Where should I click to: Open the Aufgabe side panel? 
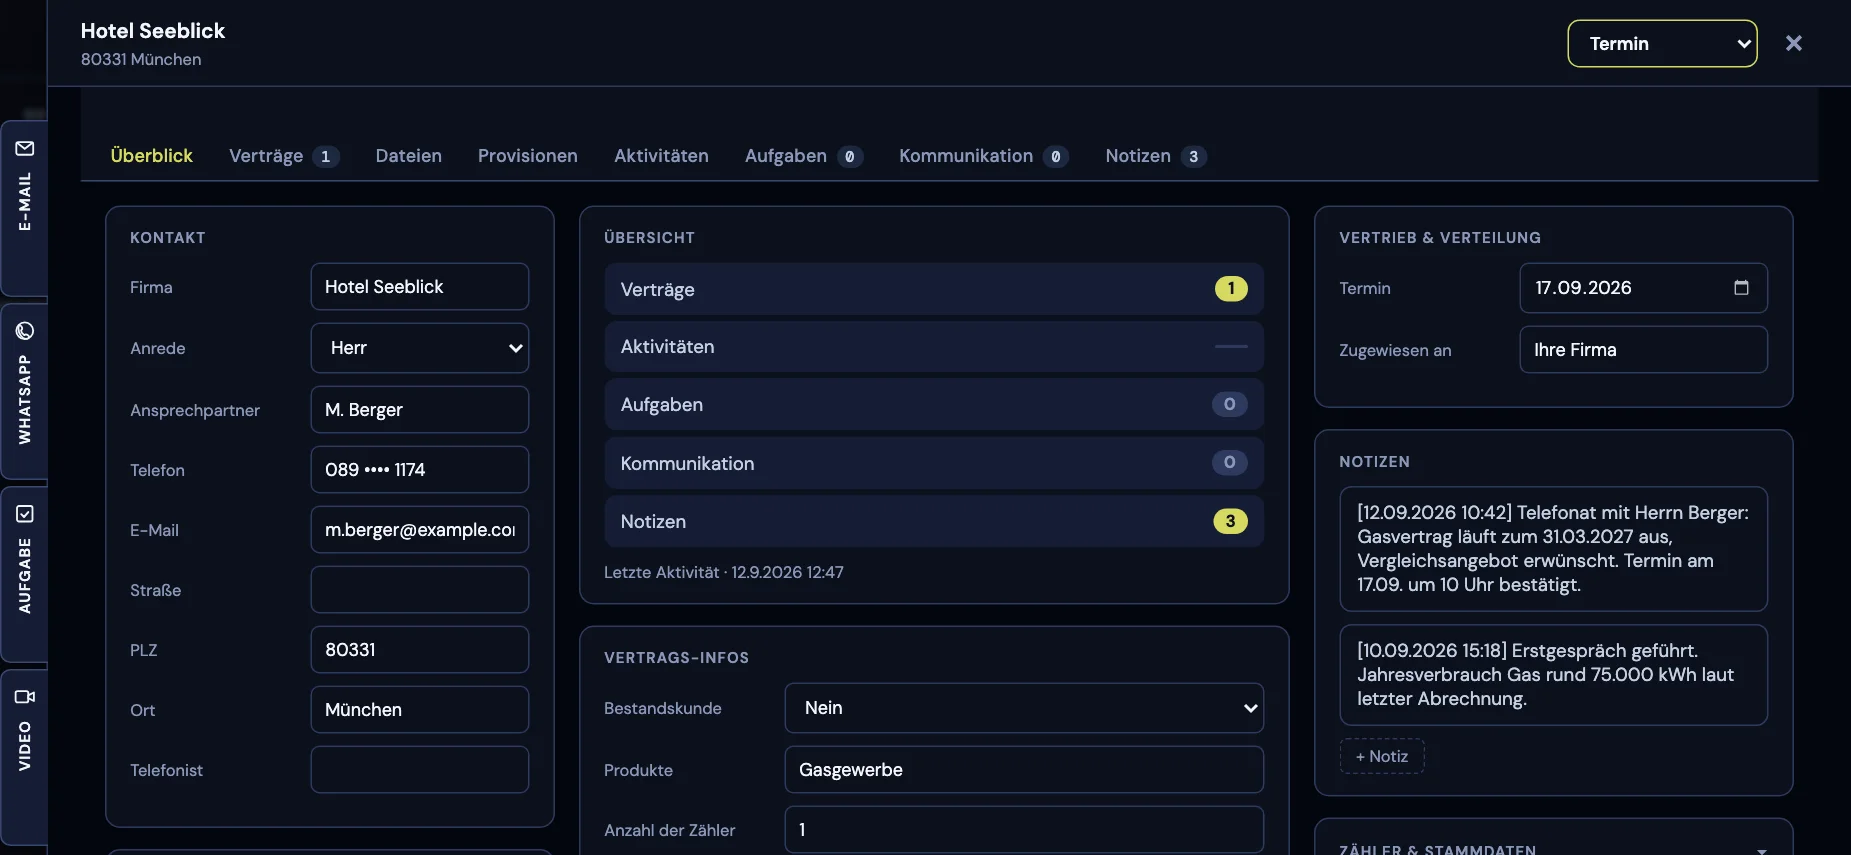coord(24,574)
